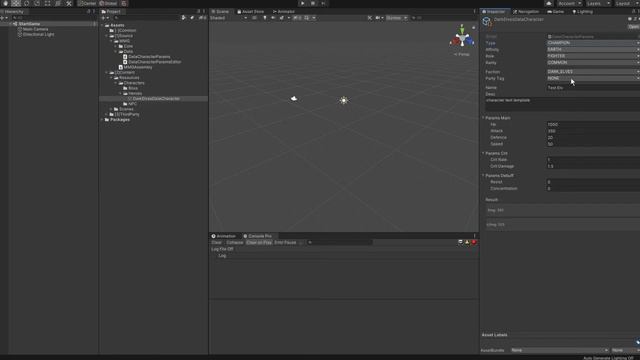Open the Party Tag dropdown showing NONE
Image resolution: width=640 pixels, height=360 pixels.
[x=593, y=78]
